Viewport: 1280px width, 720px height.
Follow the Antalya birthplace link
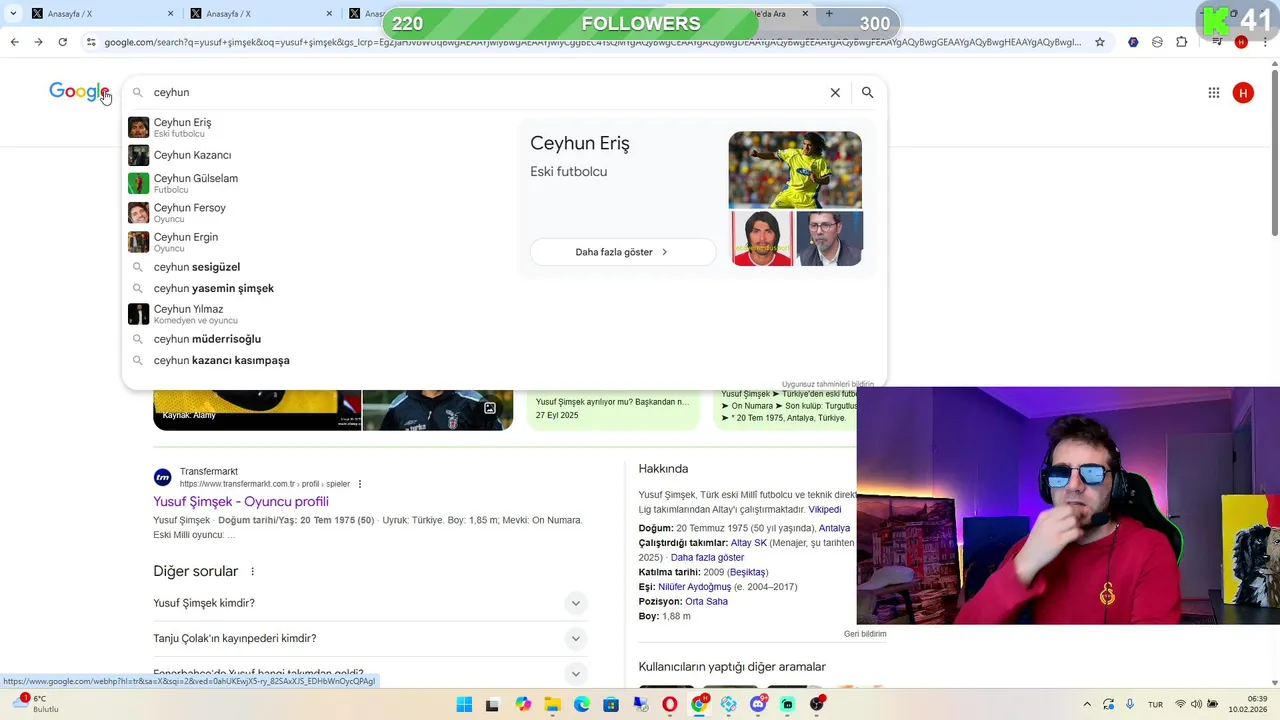834,528
